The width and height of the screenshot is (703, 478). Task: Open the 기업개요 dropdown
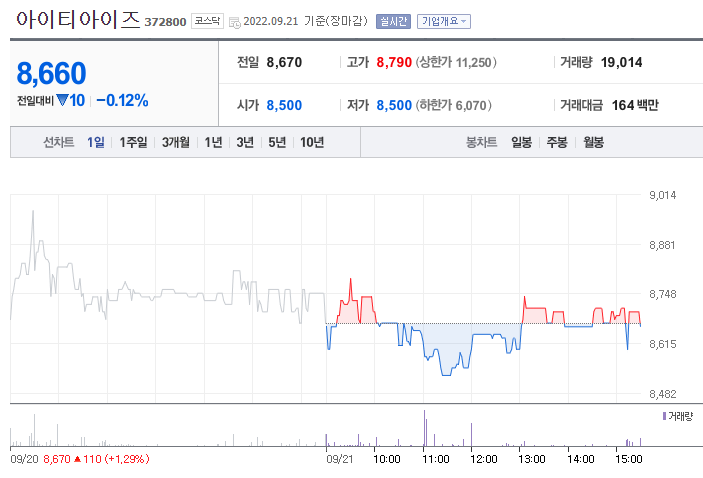(443, 21)
